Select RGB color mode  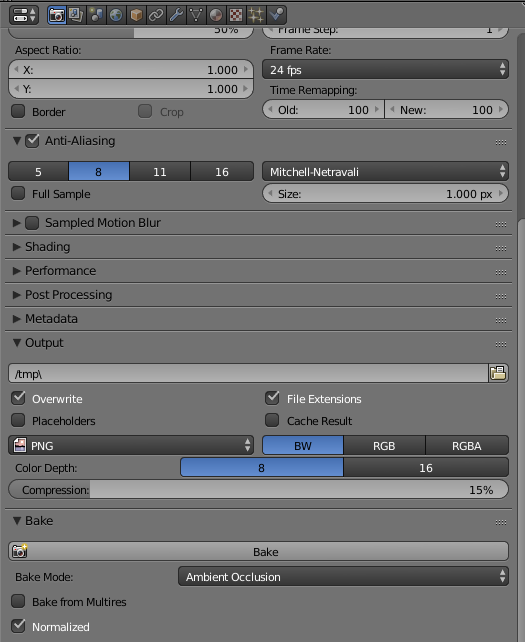pyautogui.click(x=384, y=445)
